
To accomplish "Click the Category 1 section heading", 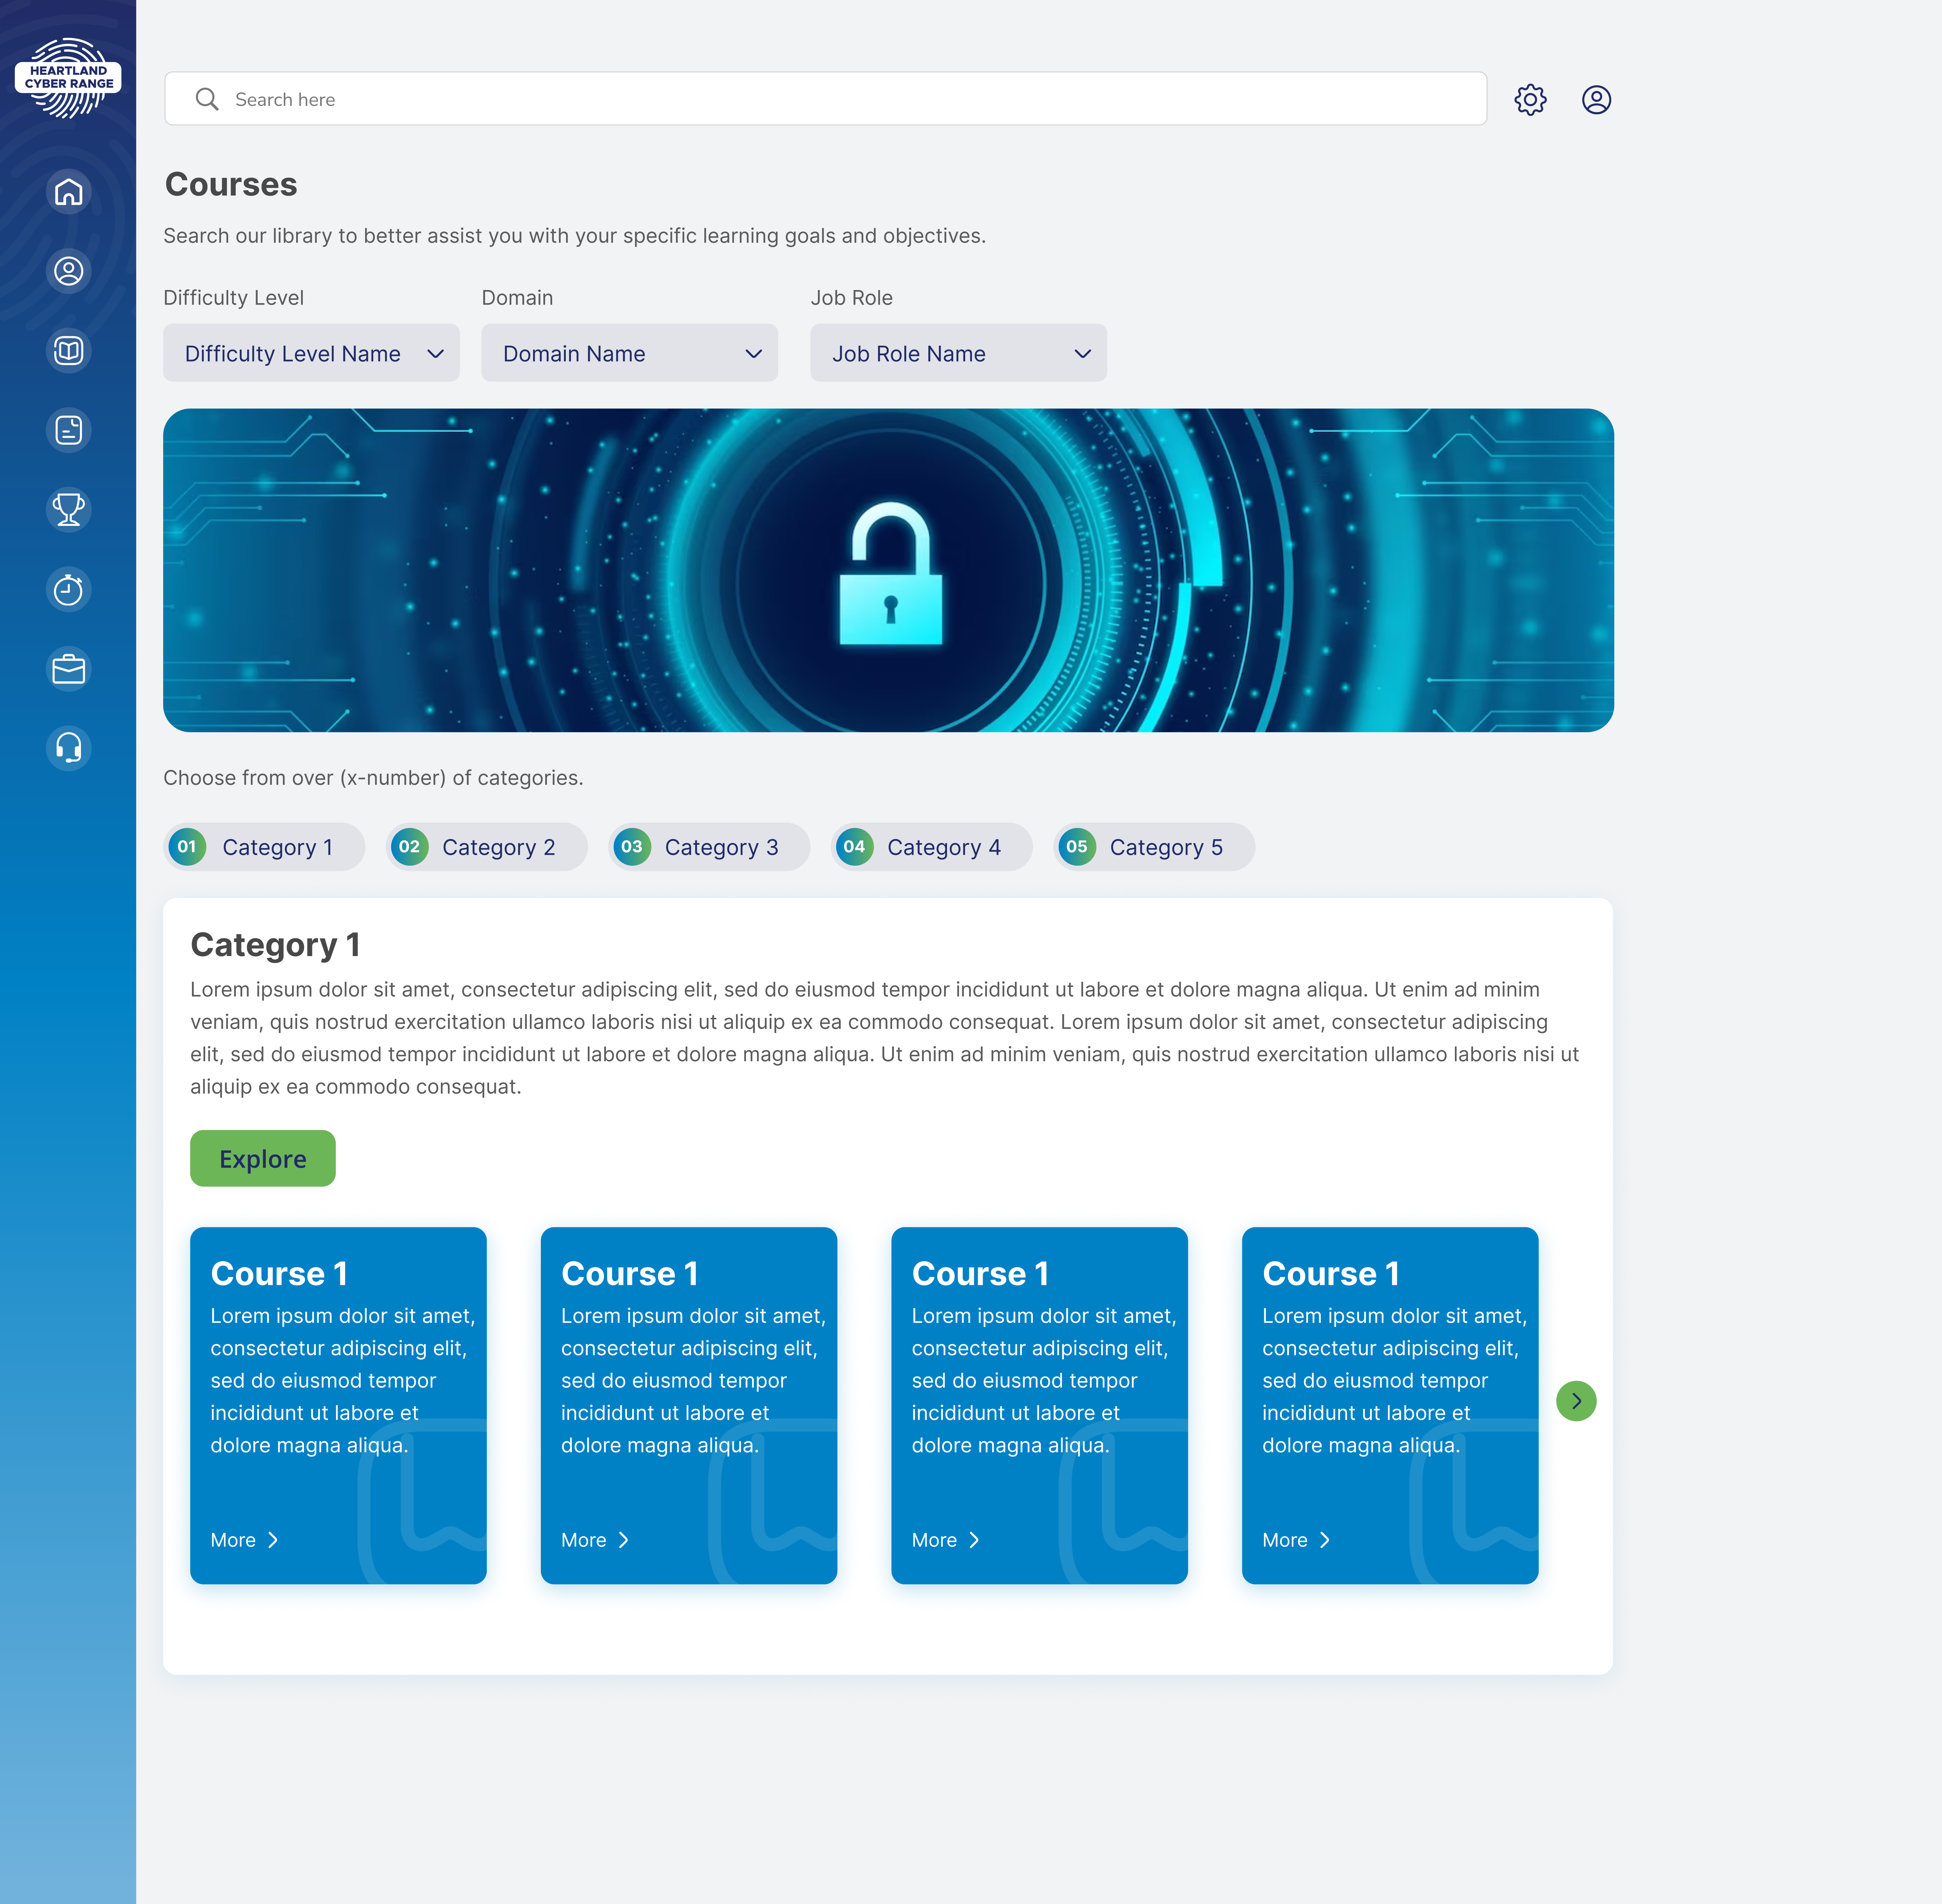I will point(275,945).
